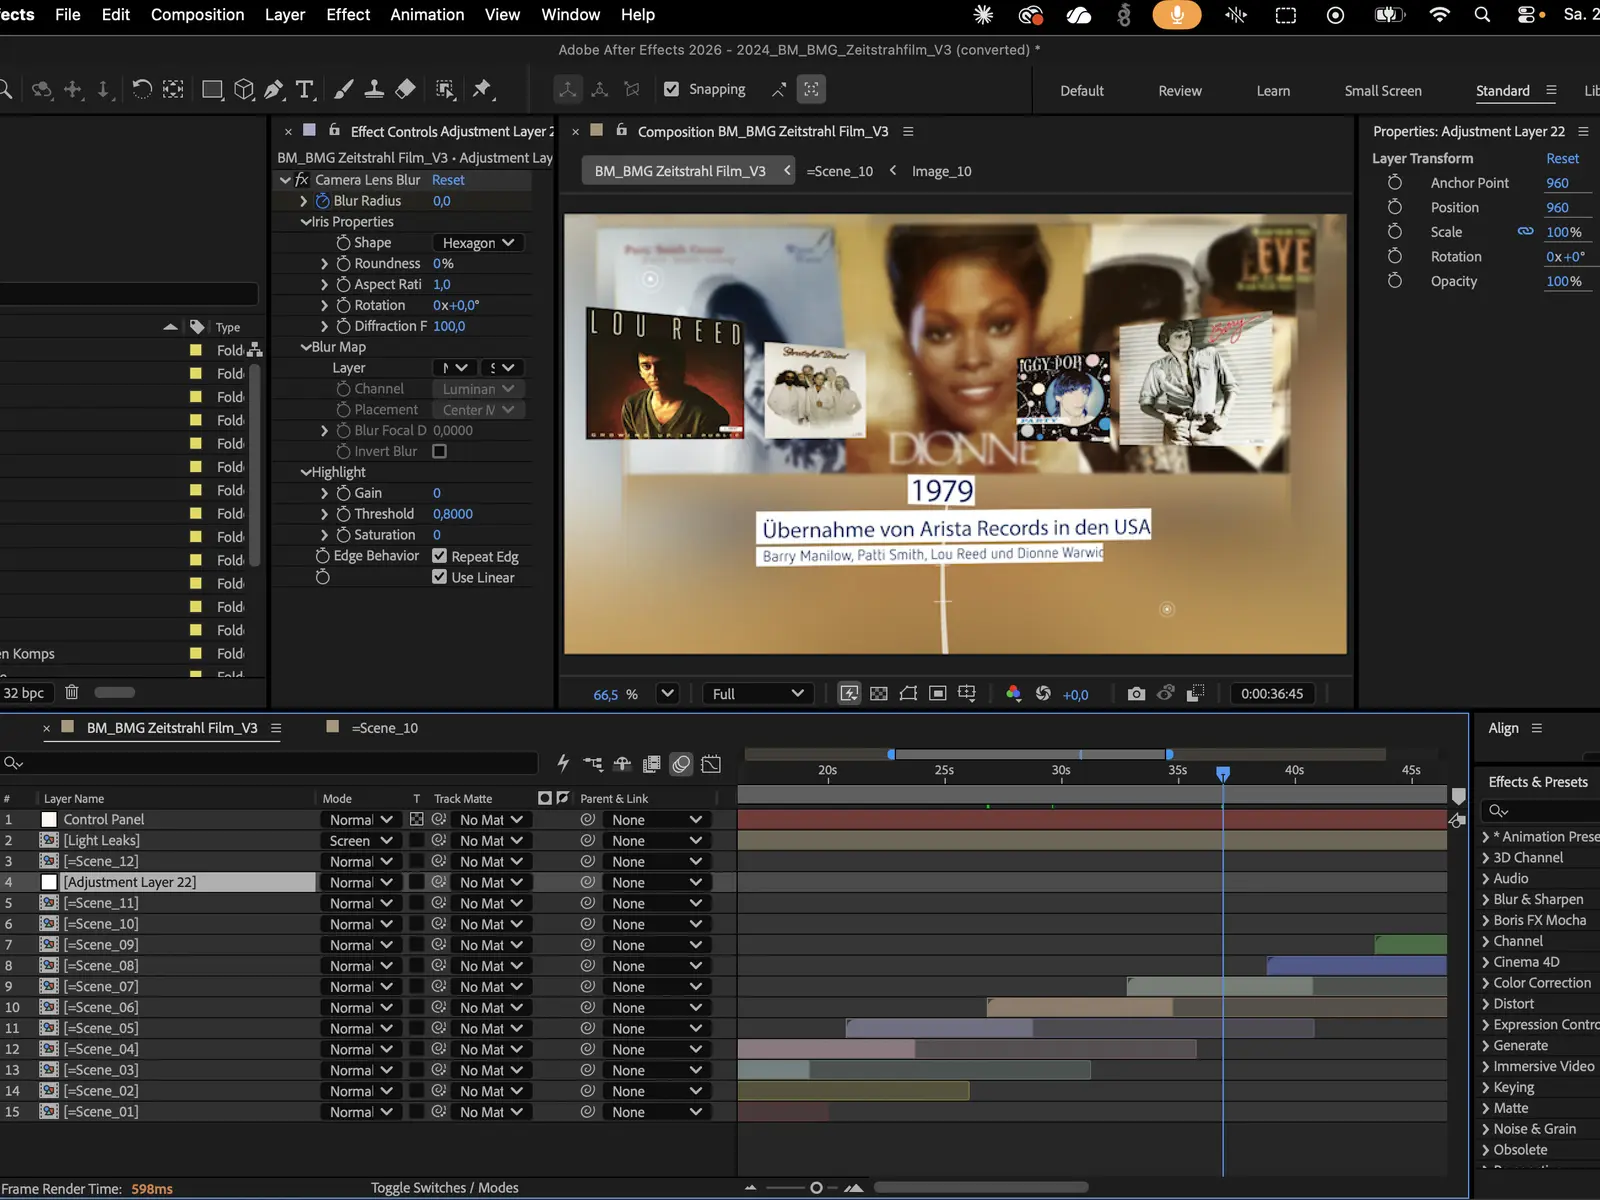Image resolution: width=1600 pixels, height=1200 pixels.
Task: Select the Horizontal Type tool
Action: click(305, 89)
